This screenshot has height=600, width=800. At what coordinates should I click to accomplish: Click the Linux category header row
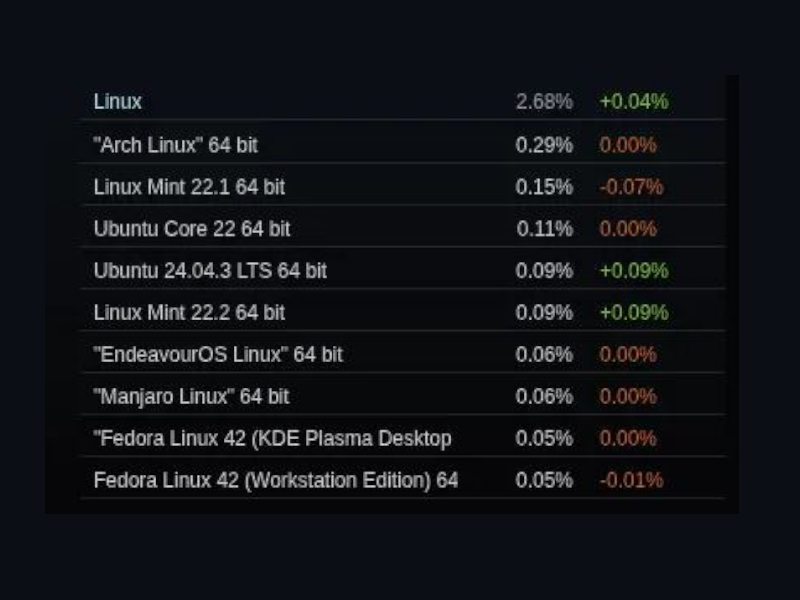pyautogui.click(x=118, y=102)
